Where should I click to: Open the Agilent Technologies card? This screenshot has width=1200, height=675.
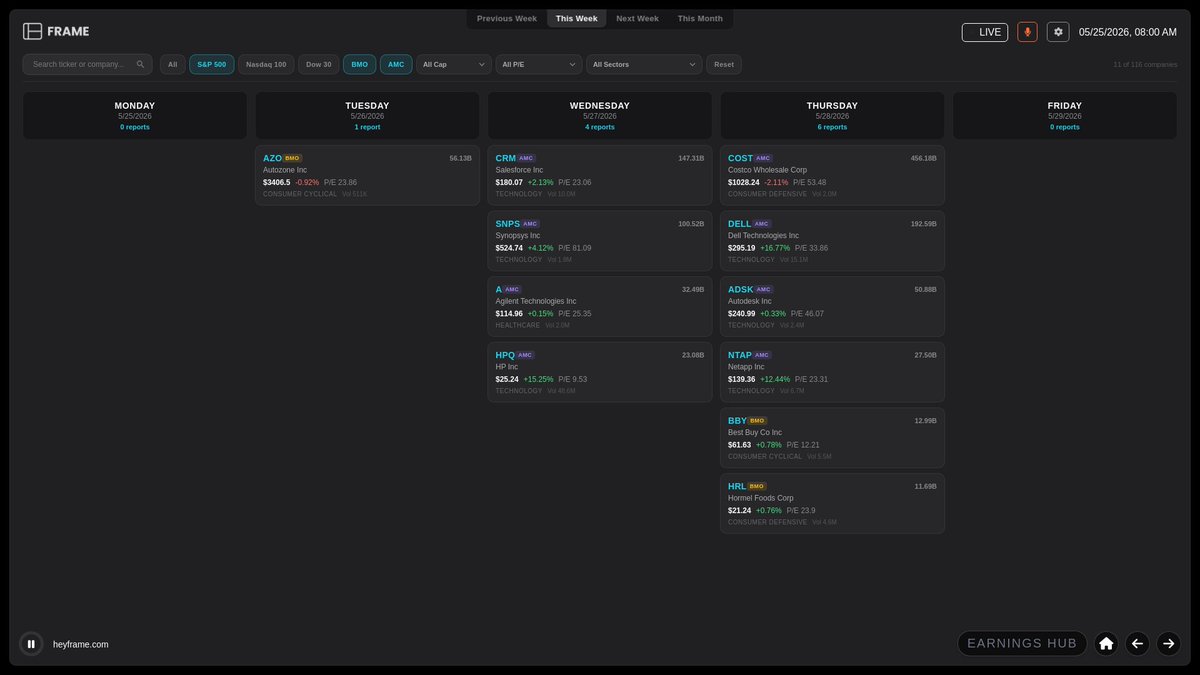pos(600,306)
